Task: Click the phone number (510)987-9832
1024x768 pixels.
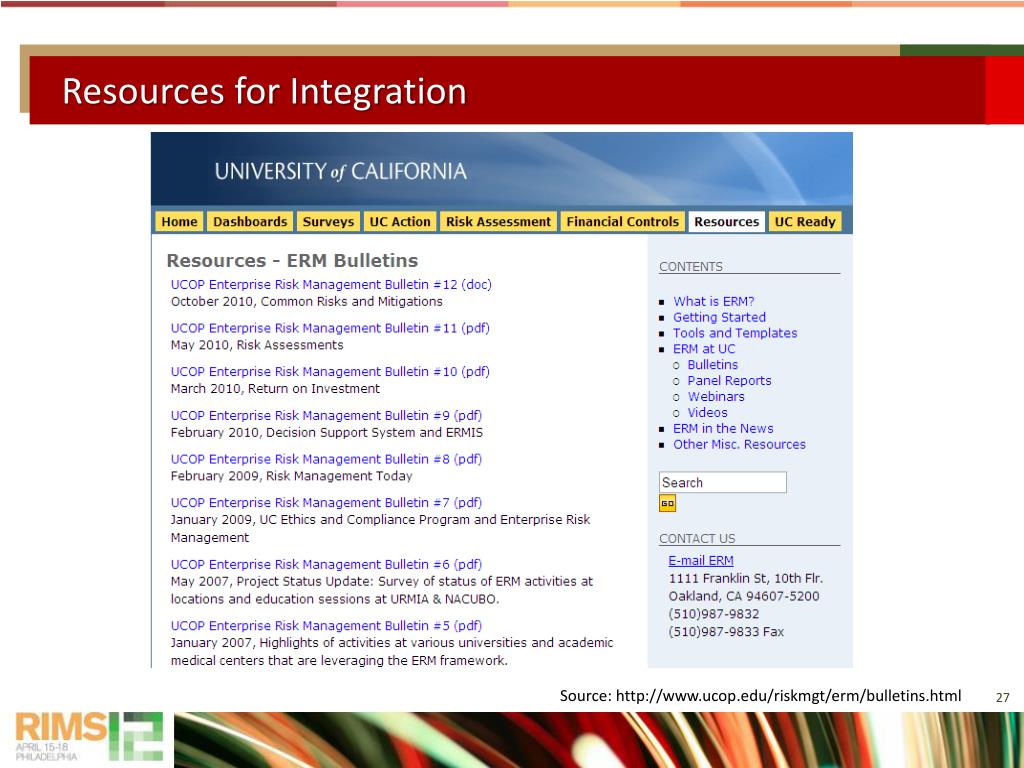Action: (x=713, y=614)
